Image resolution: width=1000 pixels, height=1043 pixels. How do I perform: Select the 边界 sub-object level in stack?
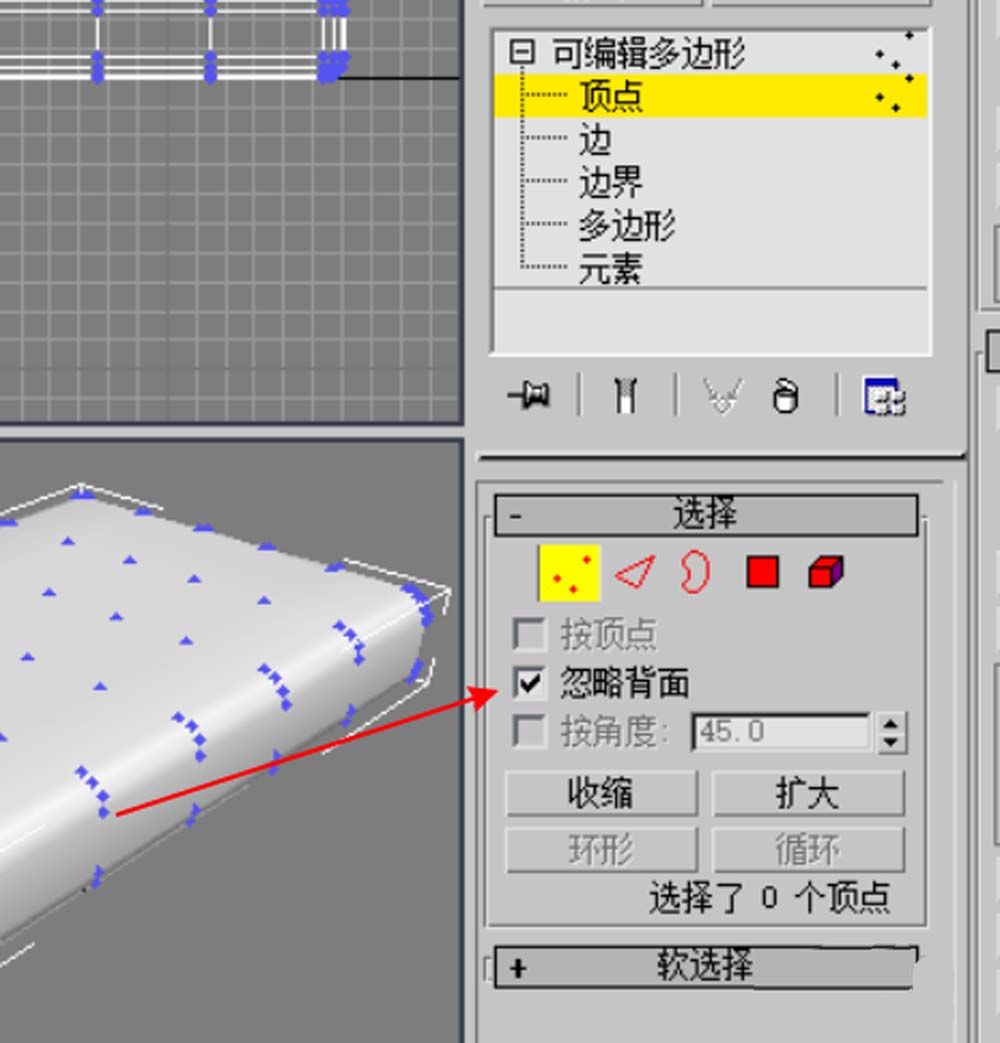[611, 182]
